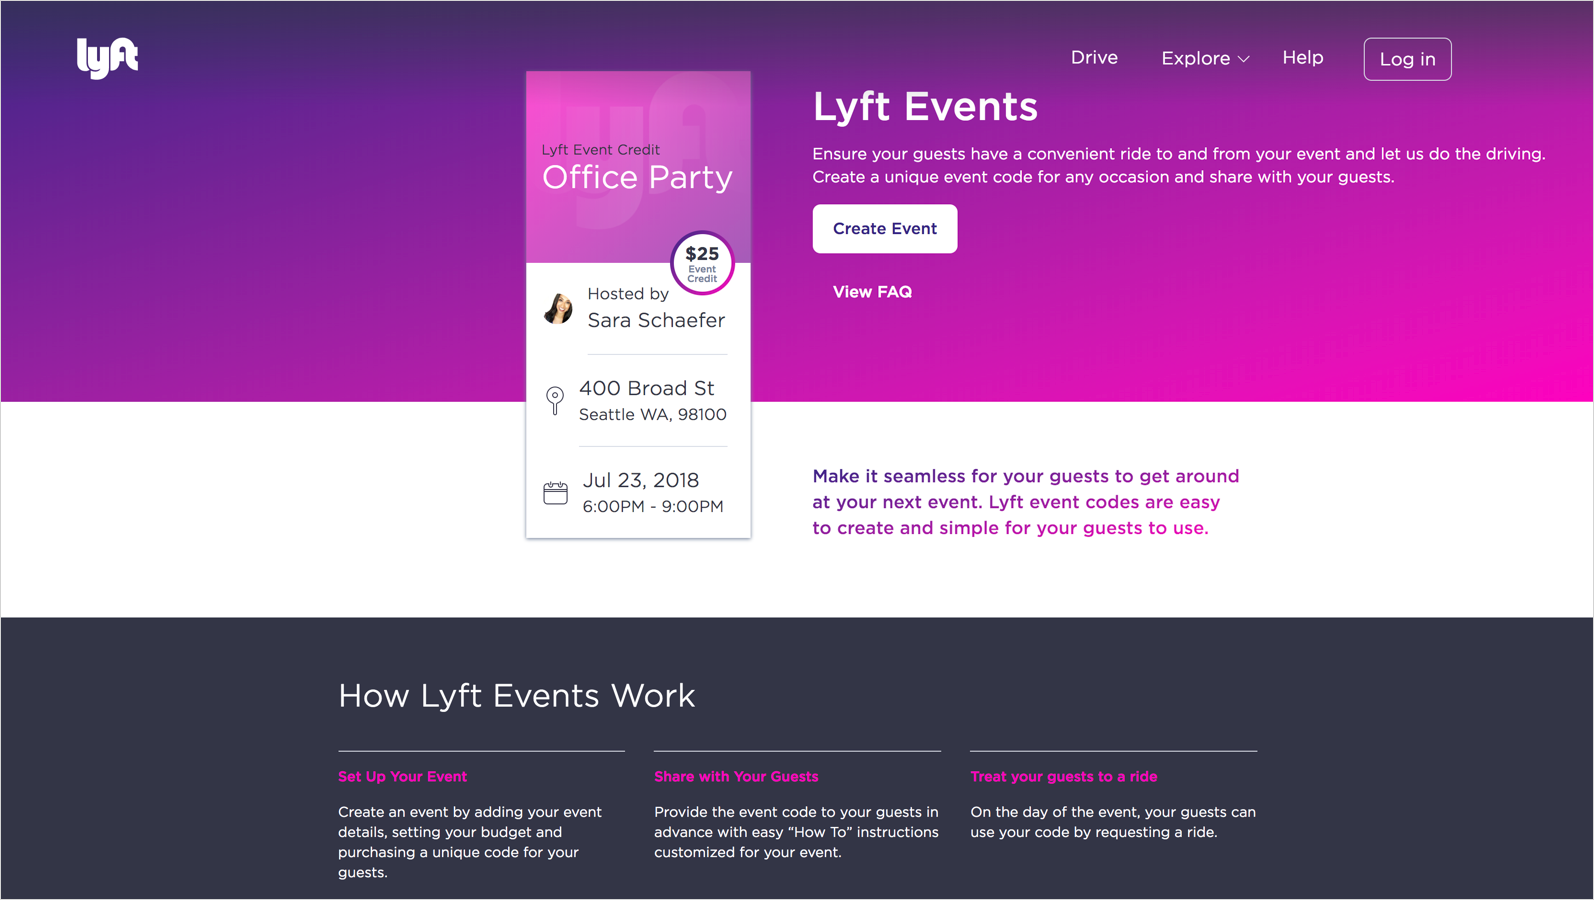Open the View FAQ link
Image resolution: width=1594 pixels, height=900 pixels.
coord(872,292)
